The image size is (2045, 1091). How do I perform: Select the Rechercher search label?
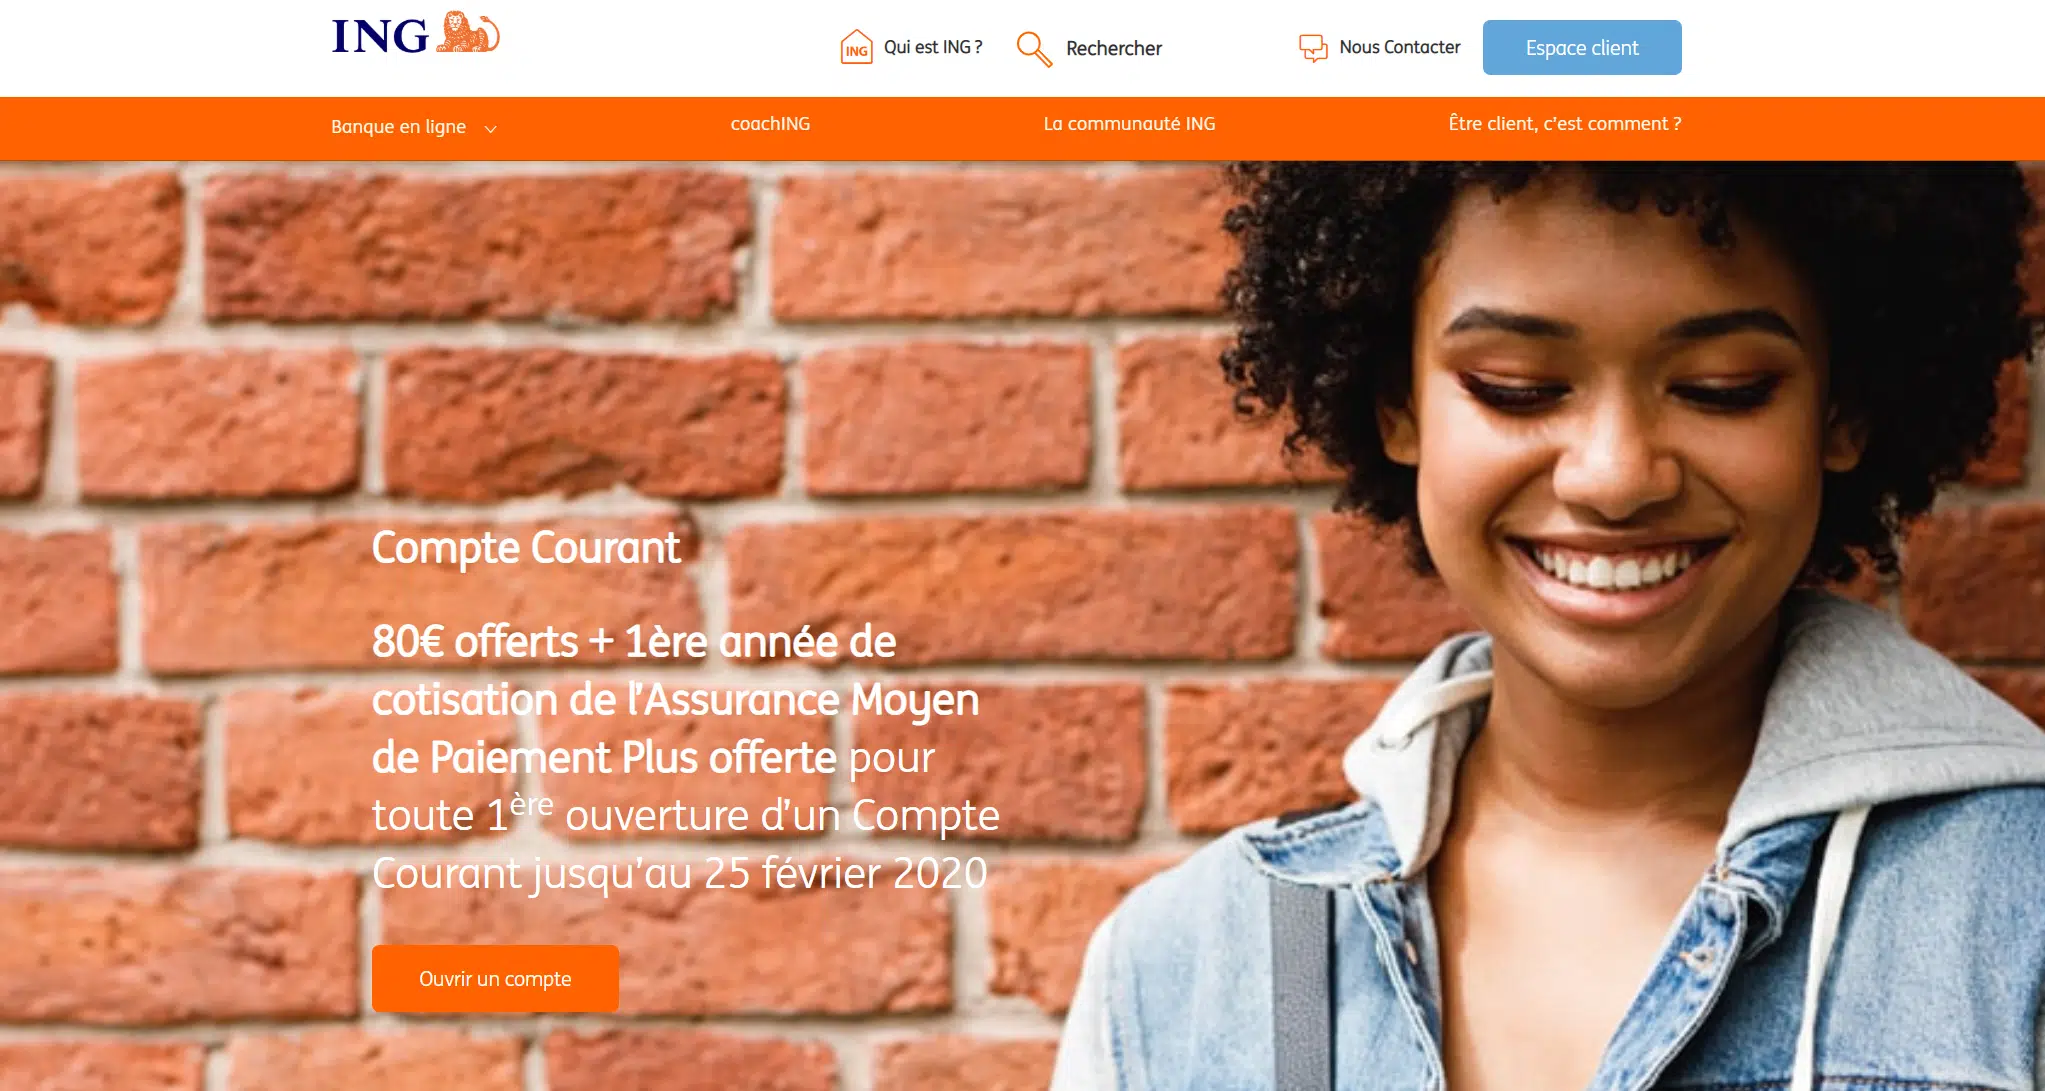coord(1114,48)
